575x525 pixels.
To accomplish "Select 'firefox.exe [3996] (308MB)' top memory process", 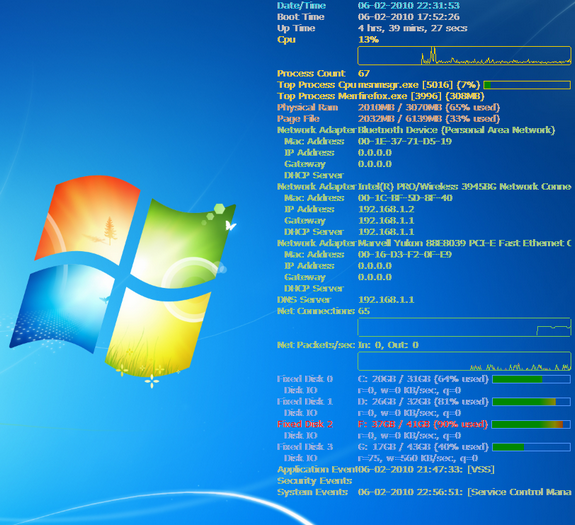I will point(421,96).
